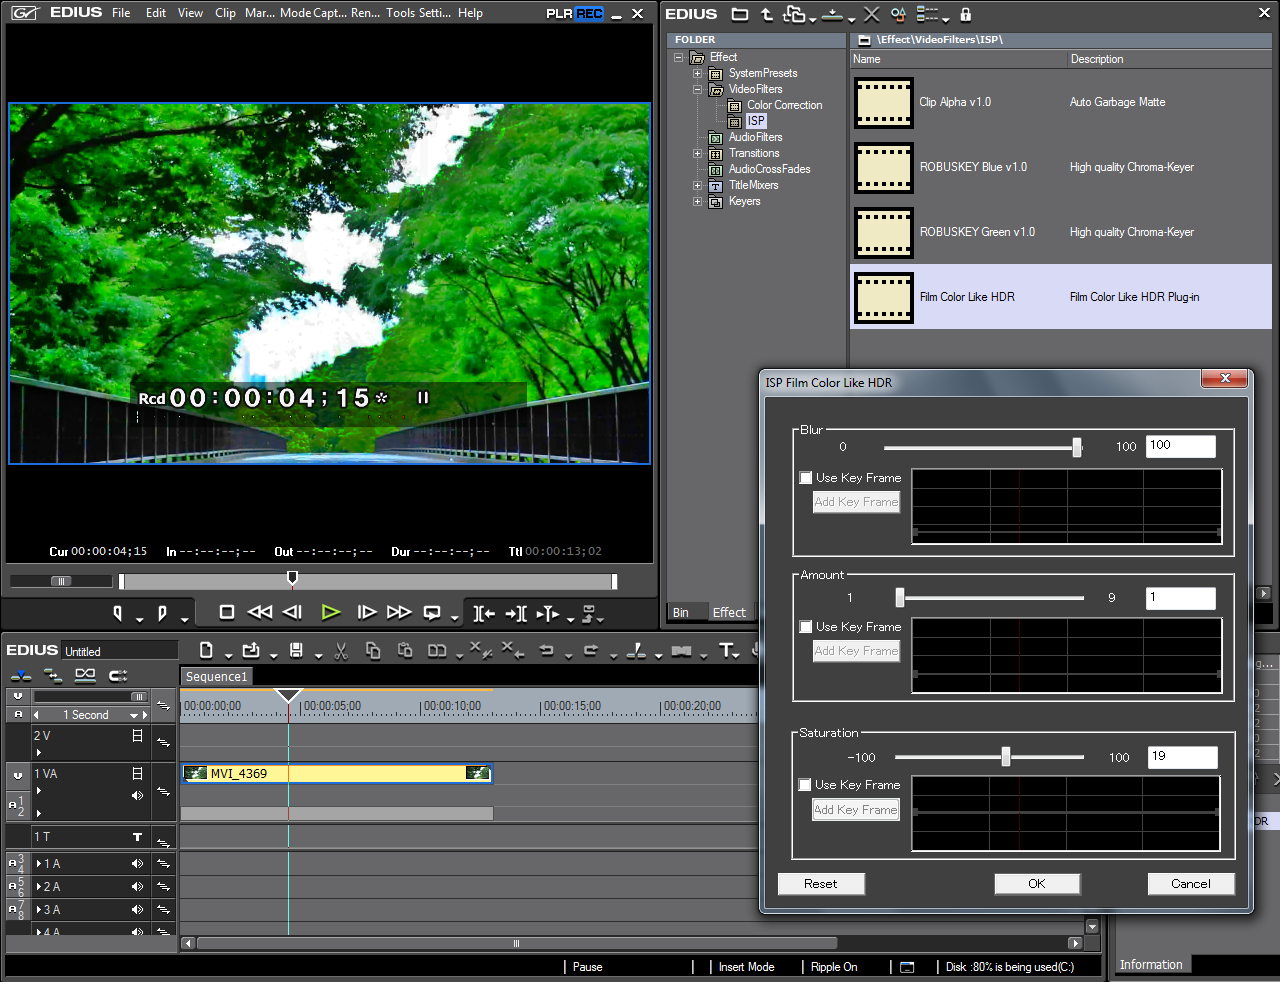
Task: Click the green Play button
Action: (331, 612)
